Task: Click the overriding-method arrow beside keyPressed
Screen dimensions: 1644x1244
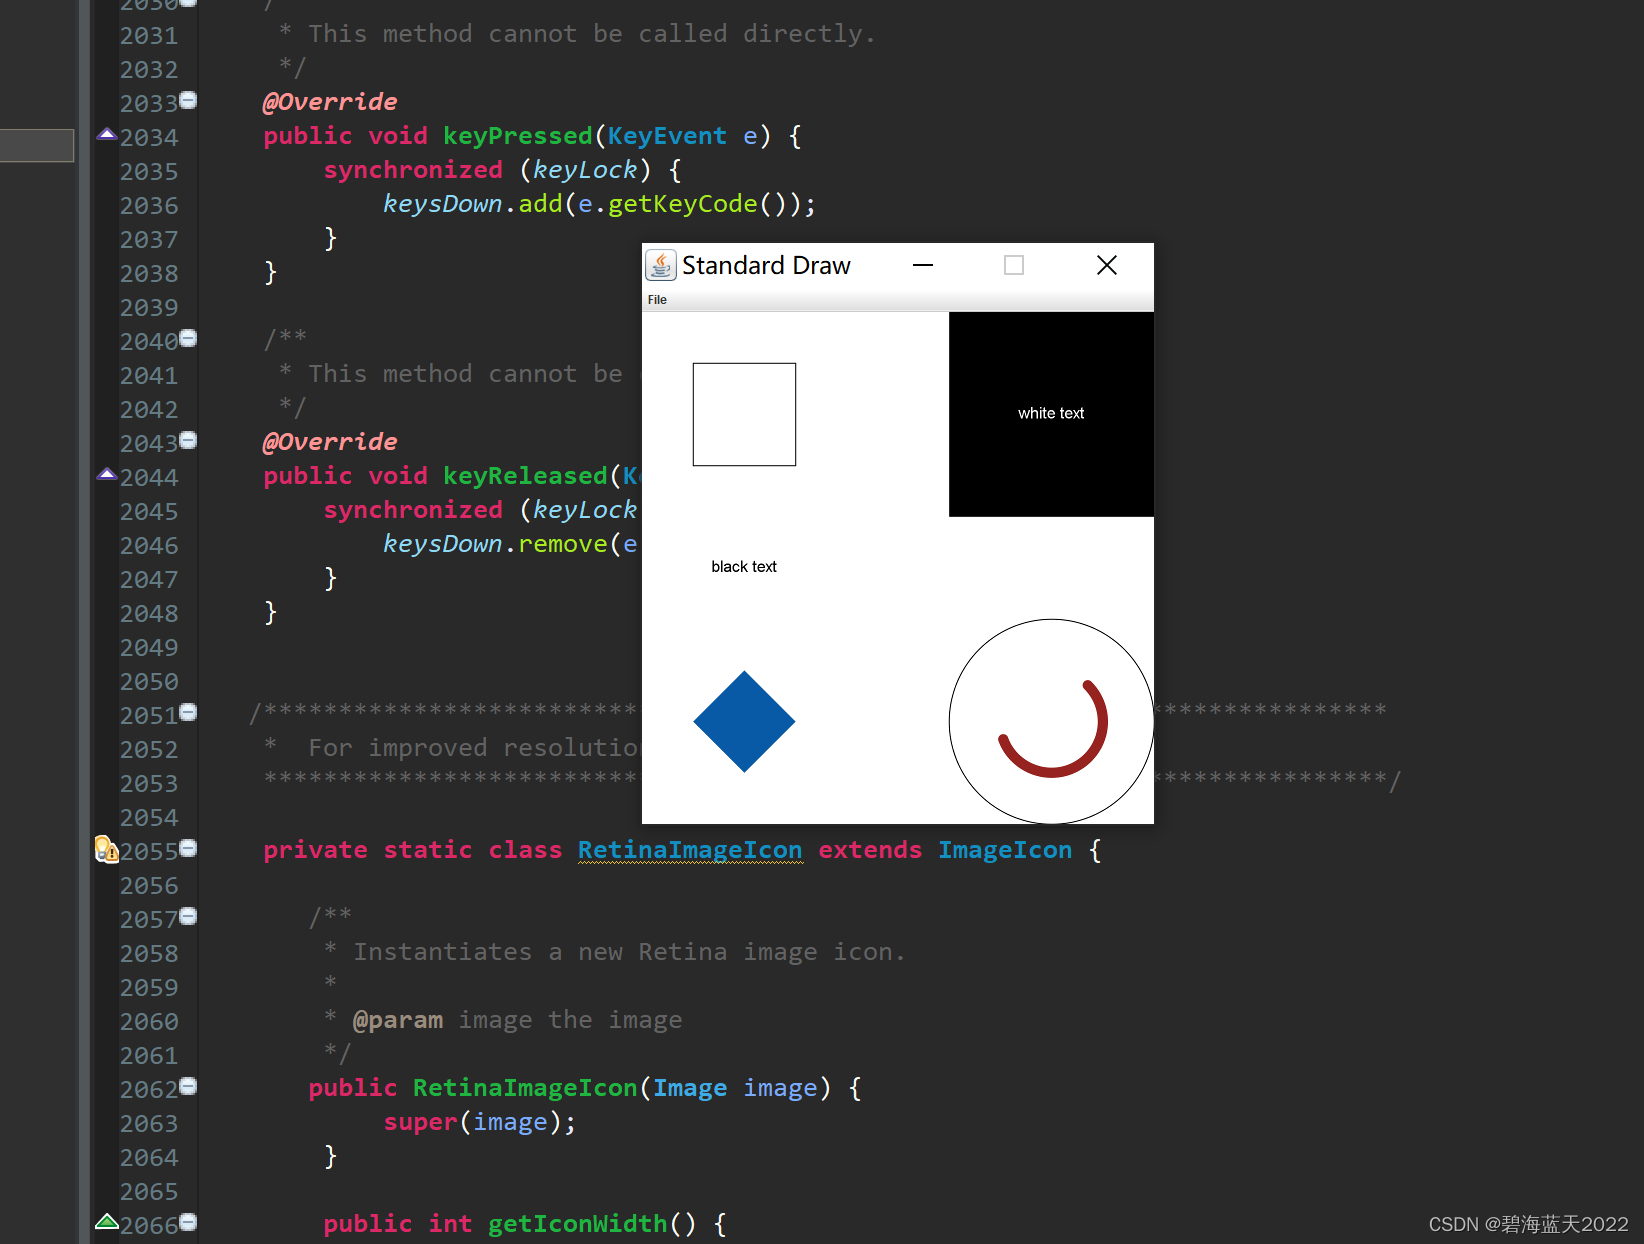Action: [x=106, y=135]
